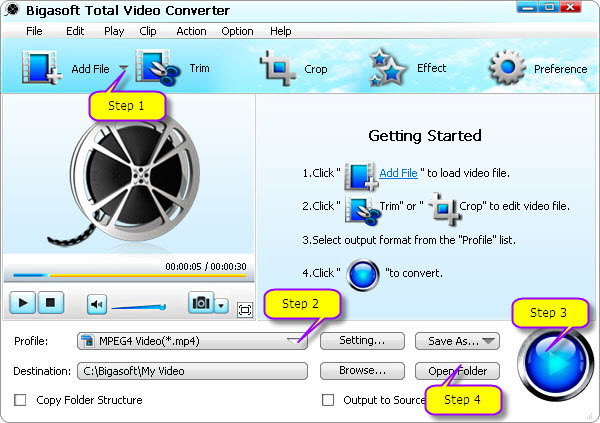The width and height of the screenshot is (600, 423).
Task: Click the Getting Started heading
Action: click(x=424, y=136)
